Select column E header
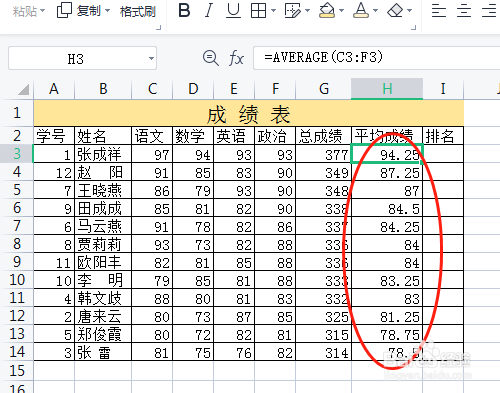Image resolution: width=500 pixels, height=393 pixels. [x=234, y=89]
